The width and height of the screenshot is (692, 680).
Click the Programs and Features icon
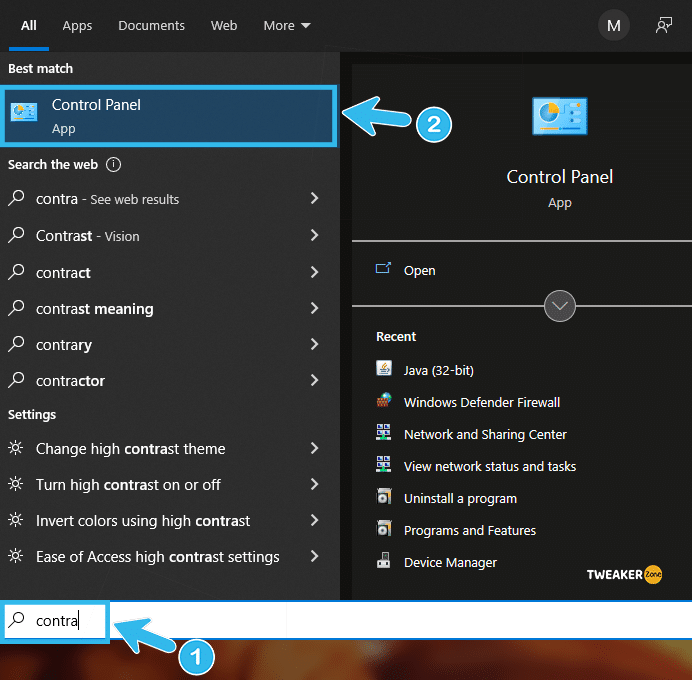pyautogui.click(x=384, y=528)
